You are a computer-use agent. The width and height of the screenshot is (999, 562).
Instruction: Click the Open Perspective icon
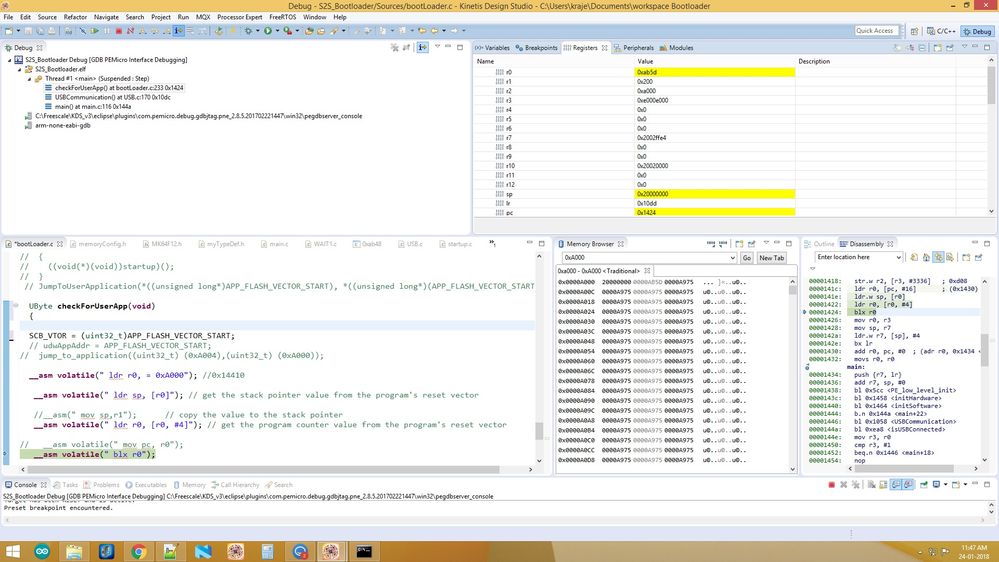coord(914,31)
